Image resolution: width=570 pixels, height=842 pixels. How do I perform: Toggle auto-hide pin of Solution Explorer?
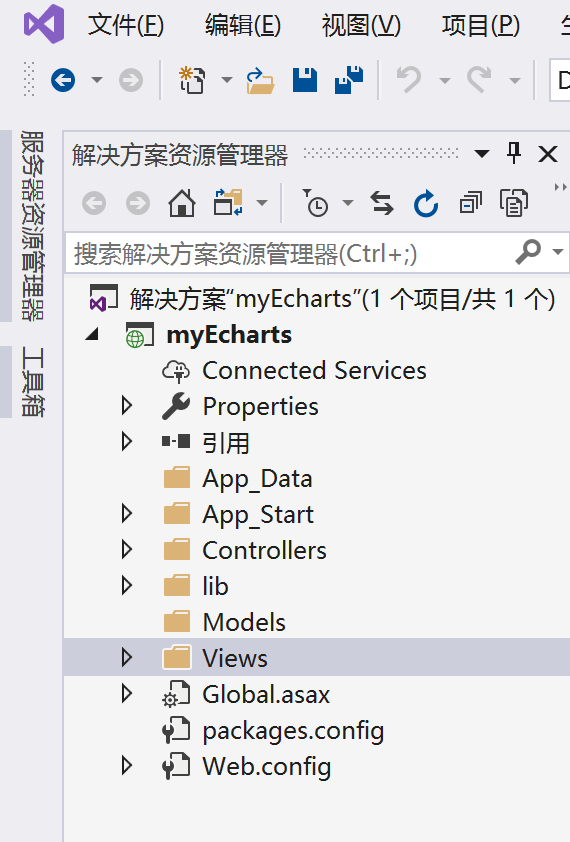(514, 154)
